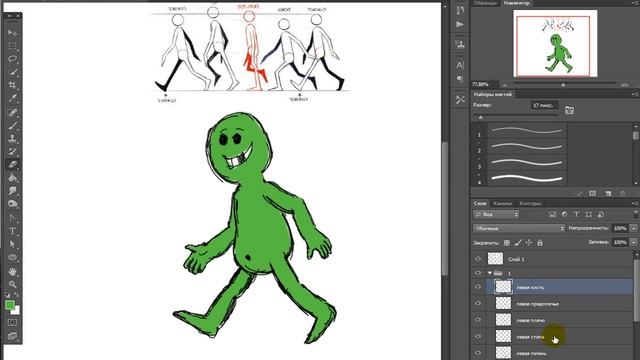Screen dimensions: 640x360
Task: Toggle Quick Mask mode
Action: click(x=12, y=322)
